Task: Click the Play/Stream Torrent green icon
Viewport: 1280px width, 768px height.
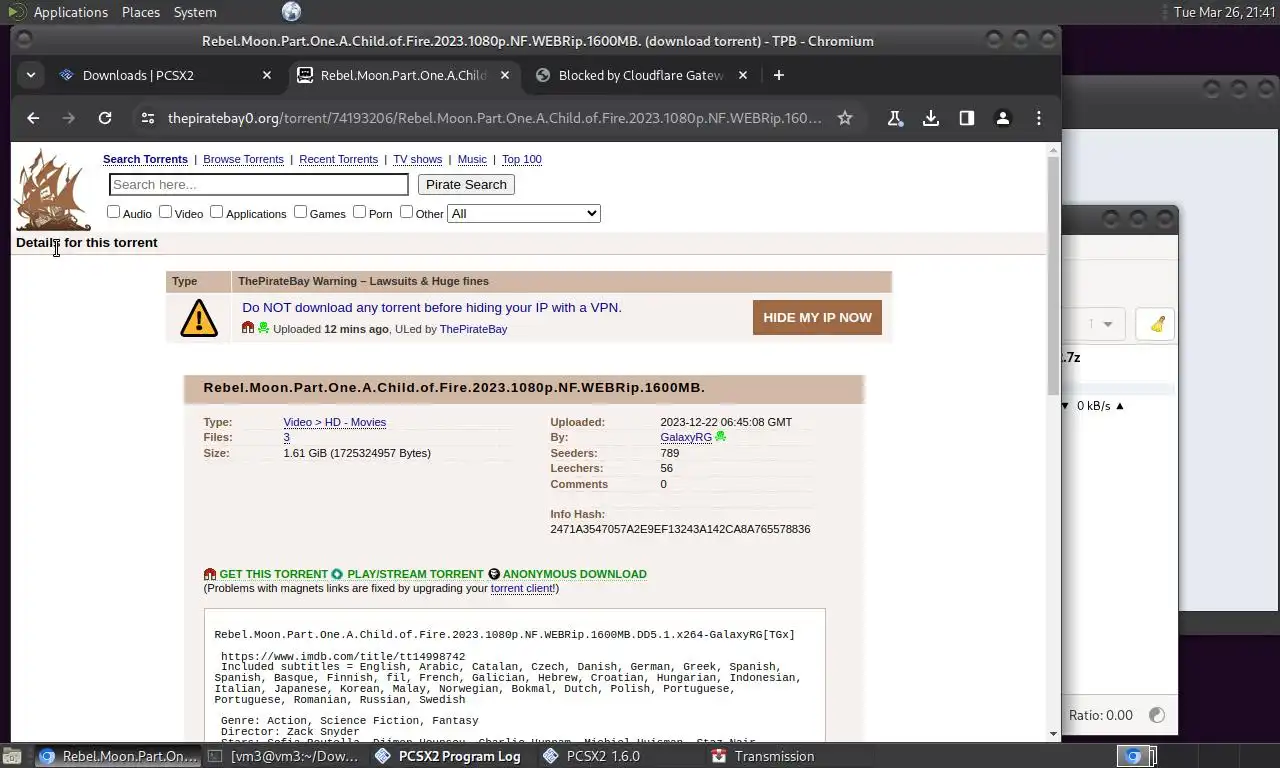Action: (x=337, y=574)
